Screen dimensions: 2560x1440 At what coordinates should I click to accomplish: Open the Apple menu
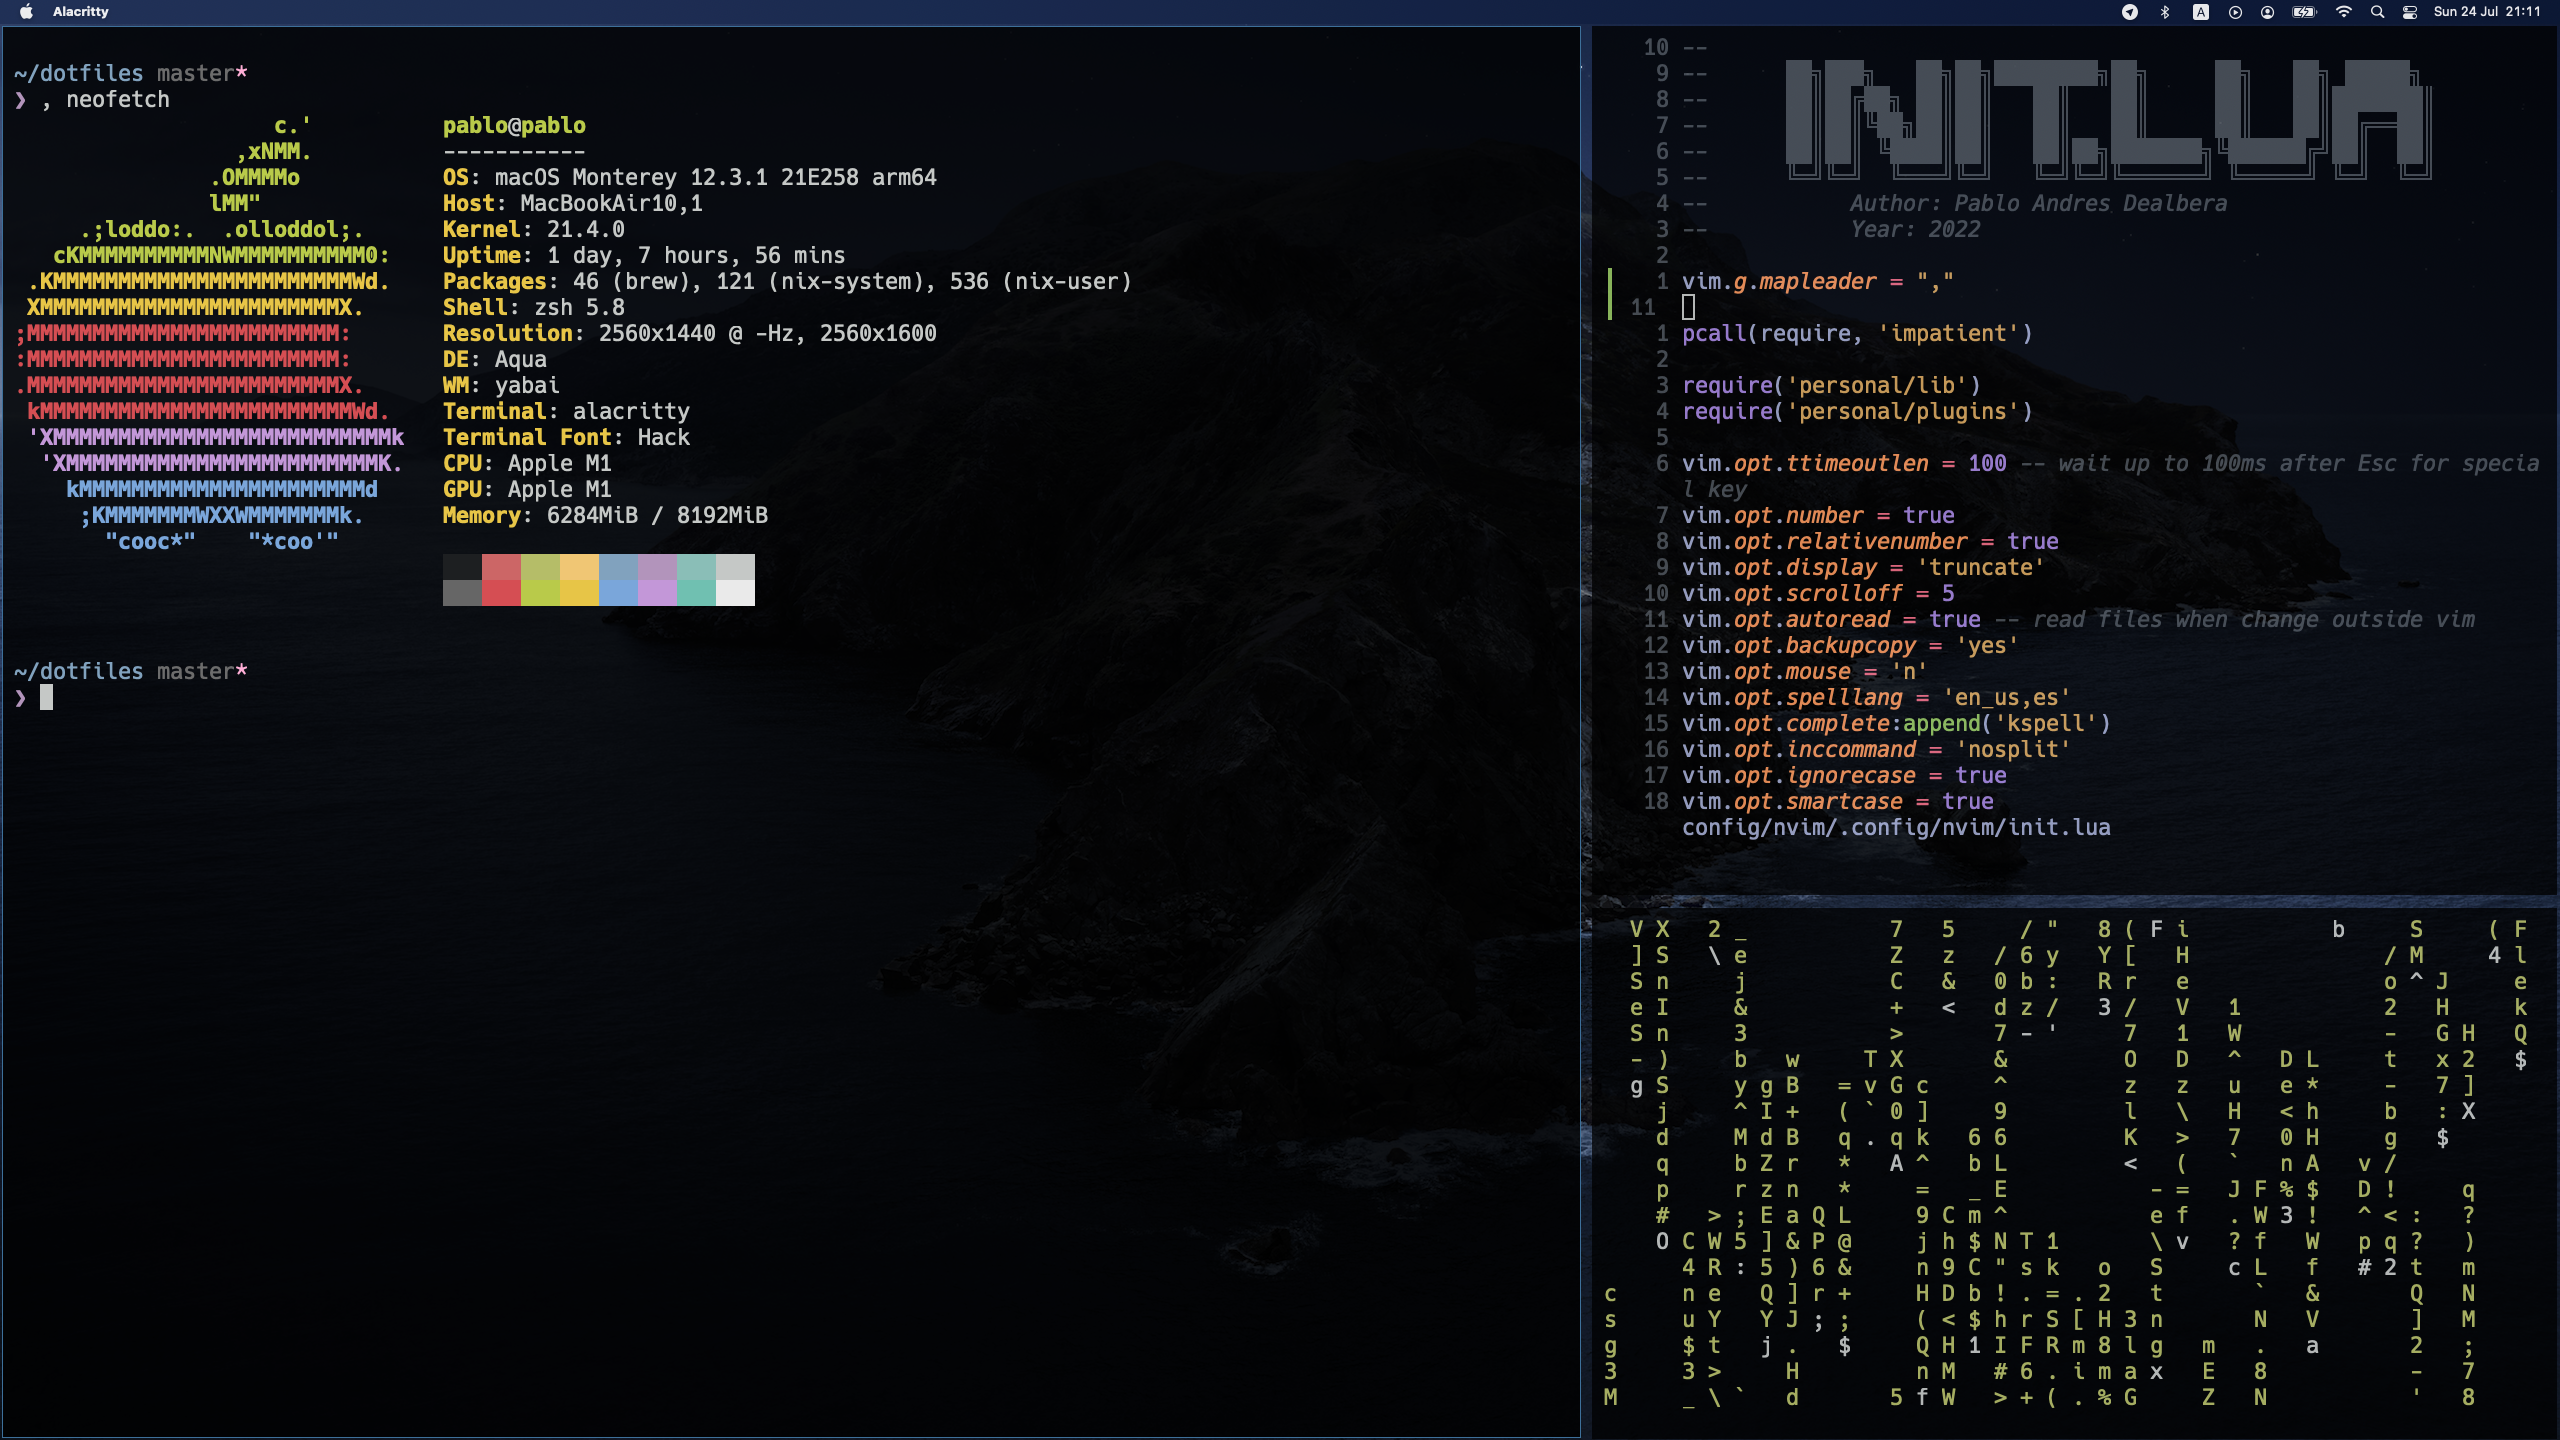point(27,12)
